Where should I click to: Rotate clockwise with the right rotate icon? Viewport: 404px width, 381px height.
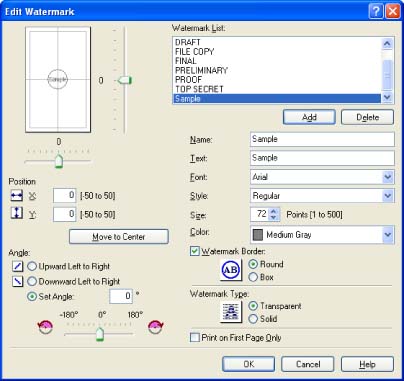point(156,327)
